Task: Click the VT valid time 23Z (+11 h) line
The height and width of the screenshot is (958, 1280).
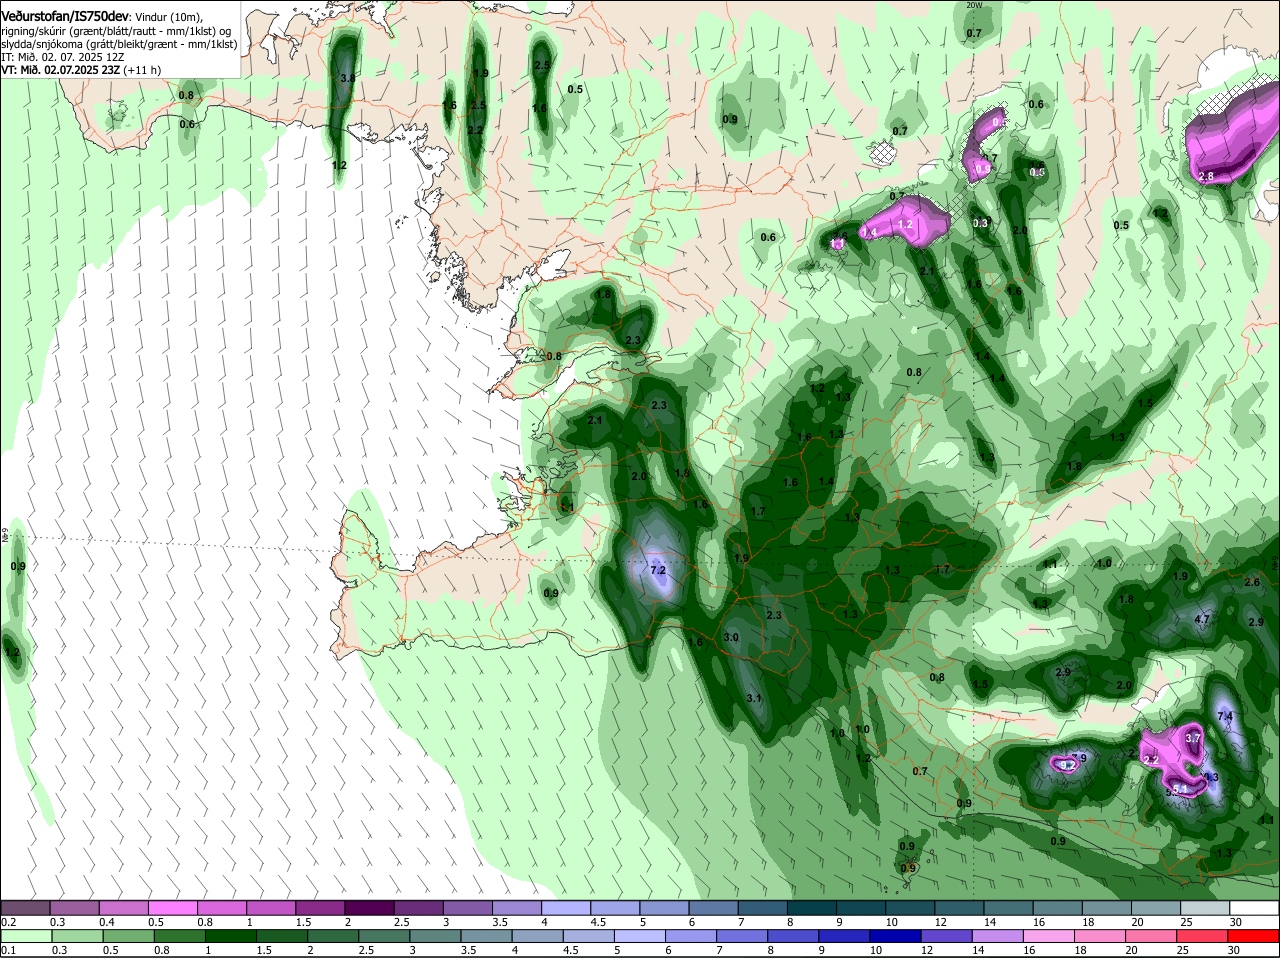Action: point(82,70)
